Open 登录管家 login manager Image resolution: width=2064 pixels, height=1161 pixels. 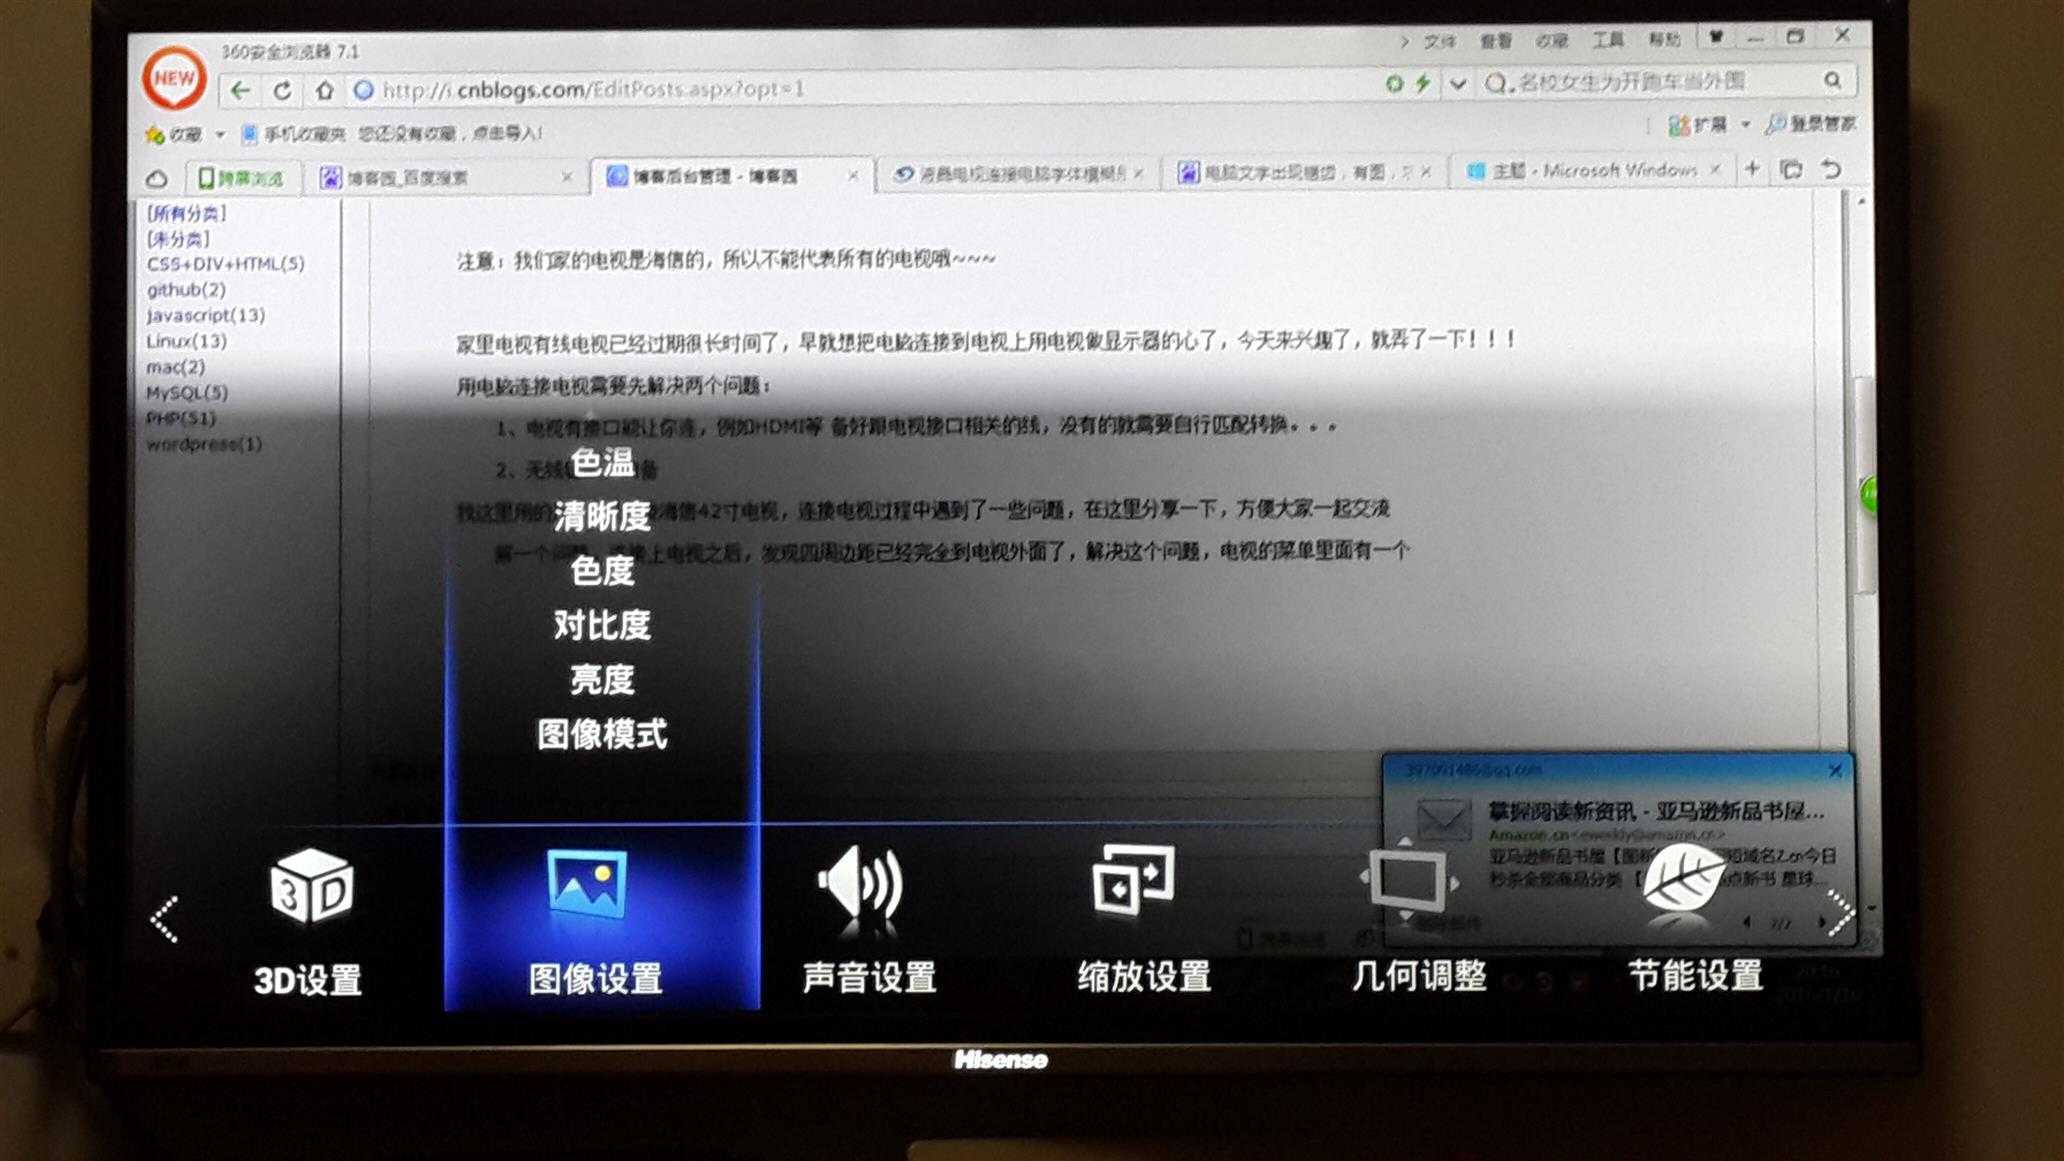(1811, 124)
